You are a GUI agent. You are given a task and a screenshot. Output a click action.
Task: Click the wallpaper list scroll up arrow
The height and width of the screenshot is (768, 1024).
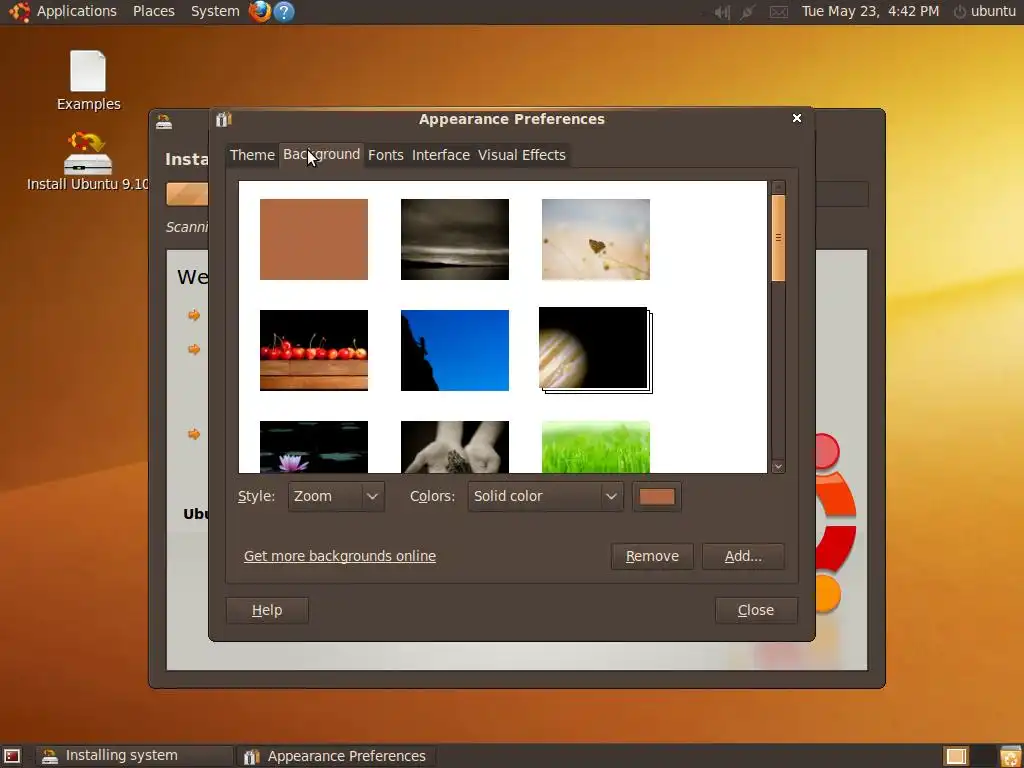coord(778,188)
